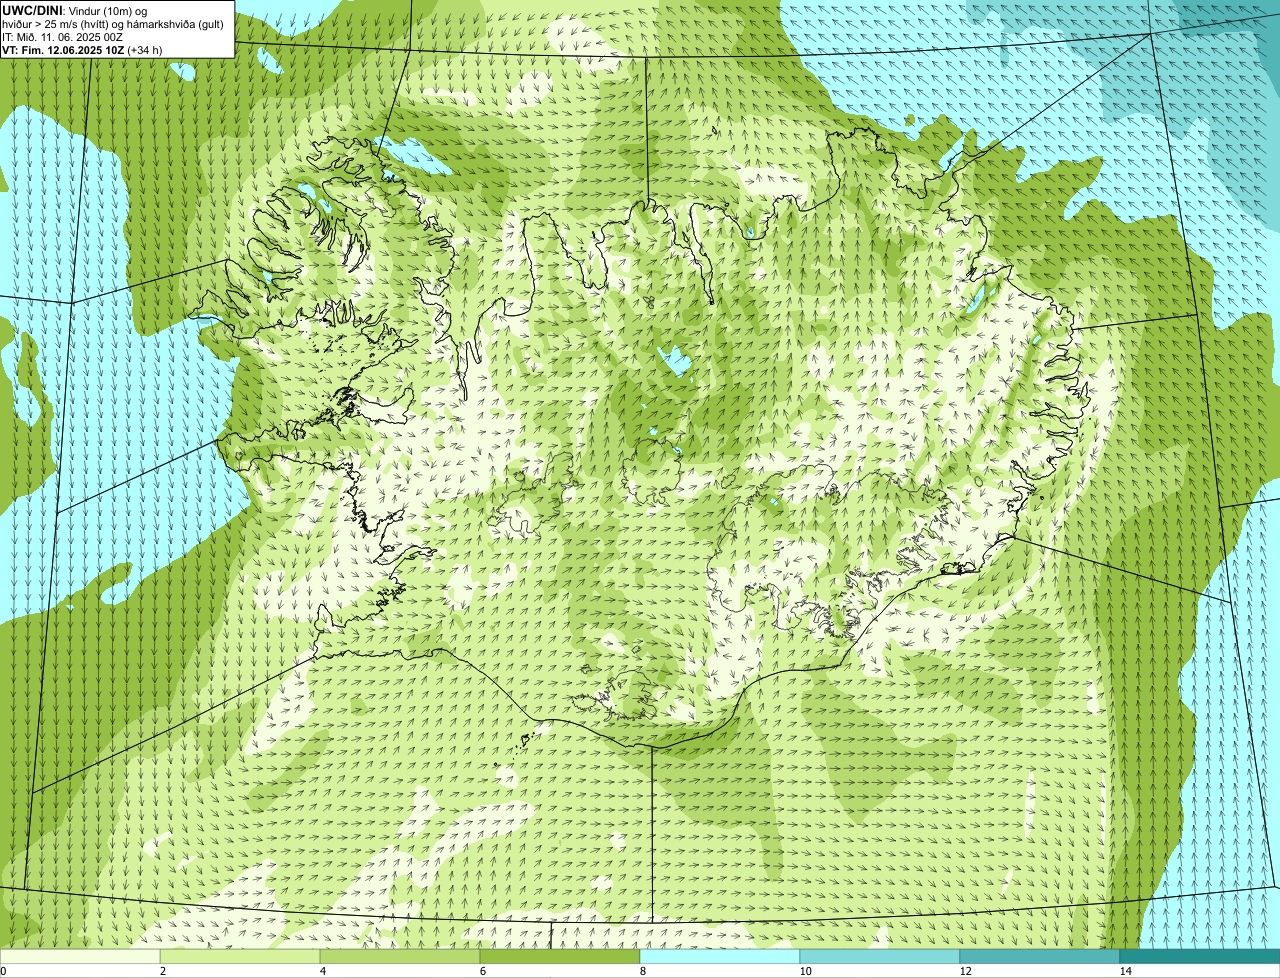Click the 10–12 m/s cyan legend swatch

(880, 956)
